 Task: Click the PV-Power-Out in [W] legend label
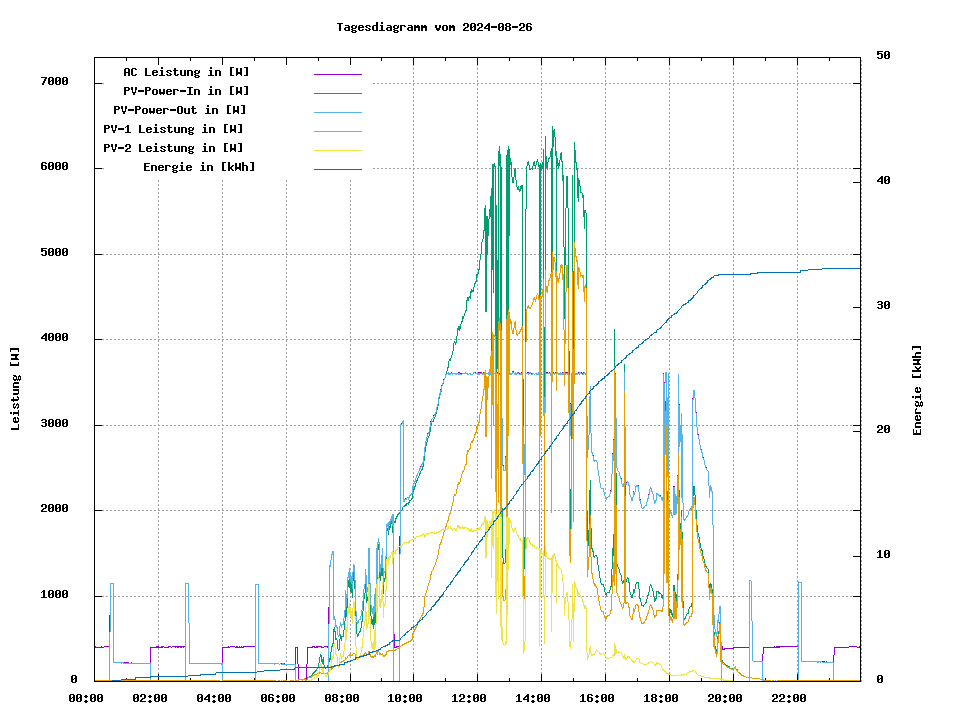point(181,110)
